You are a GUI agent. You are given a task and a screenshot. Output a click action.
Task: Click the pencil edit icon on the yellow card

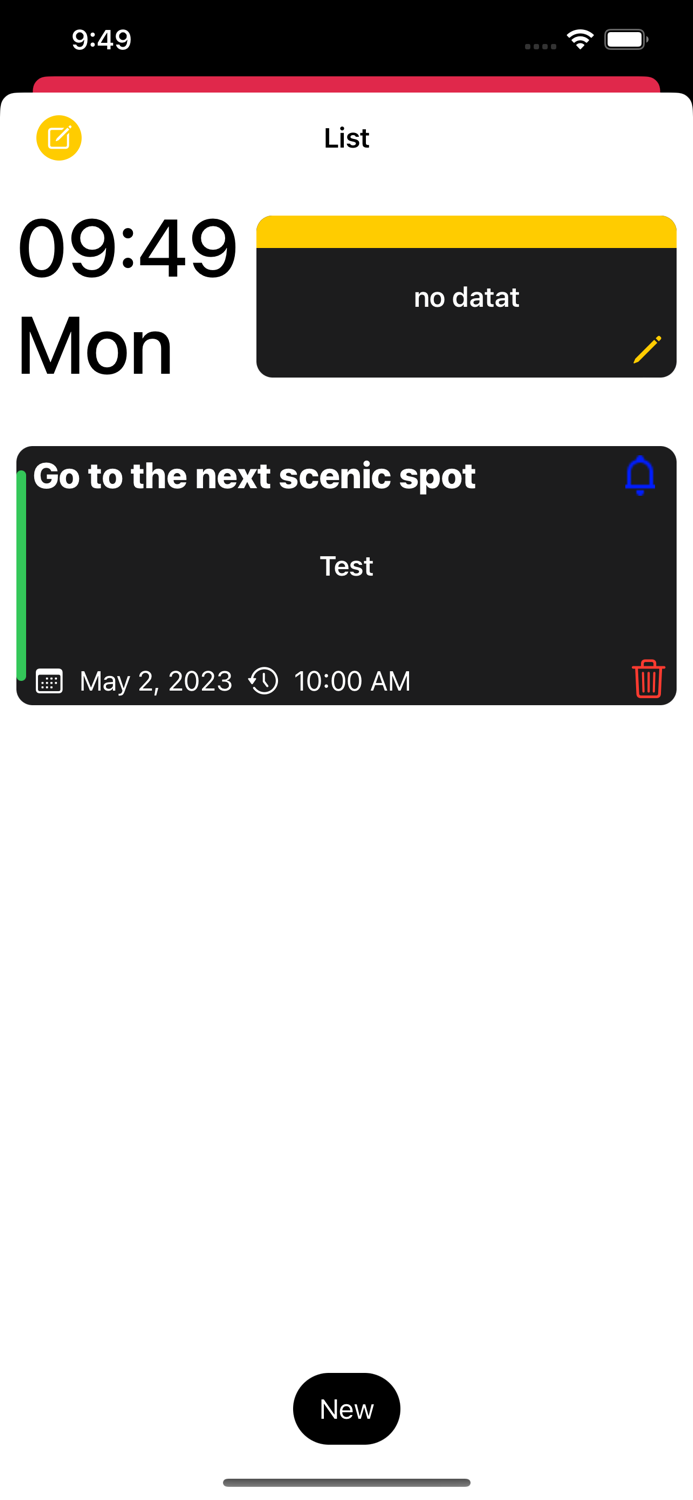pos(648,349)
